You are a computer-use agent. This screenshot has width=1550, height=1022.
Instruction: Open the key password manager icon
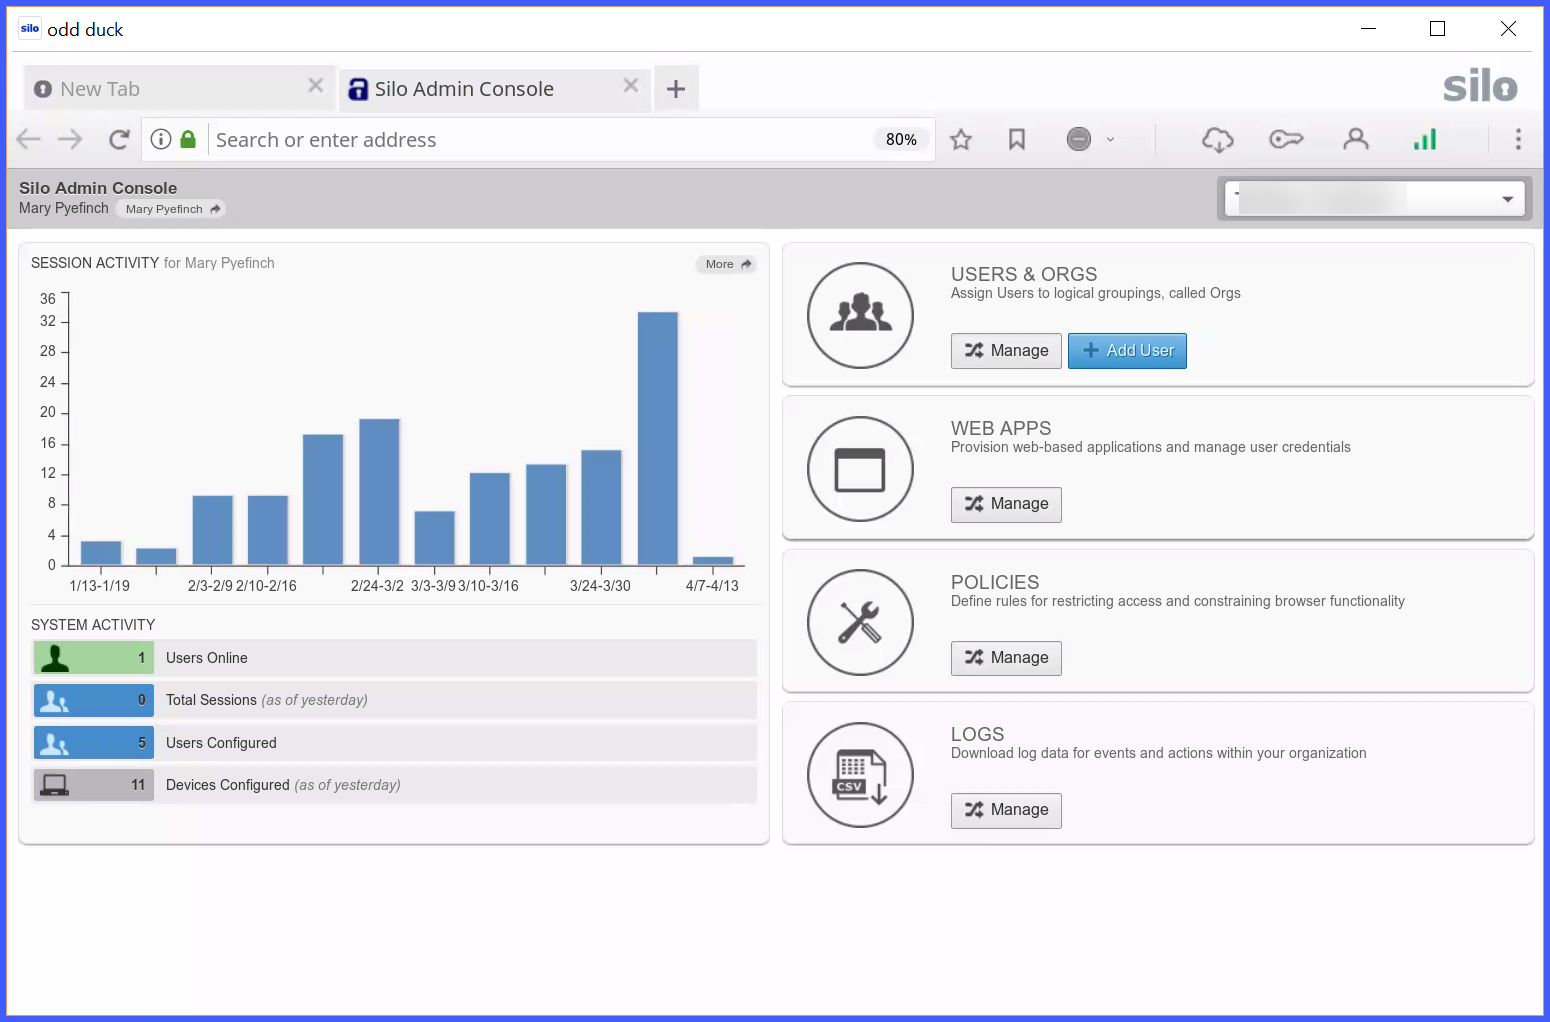pyautogui.click(x=1286, y=139)
